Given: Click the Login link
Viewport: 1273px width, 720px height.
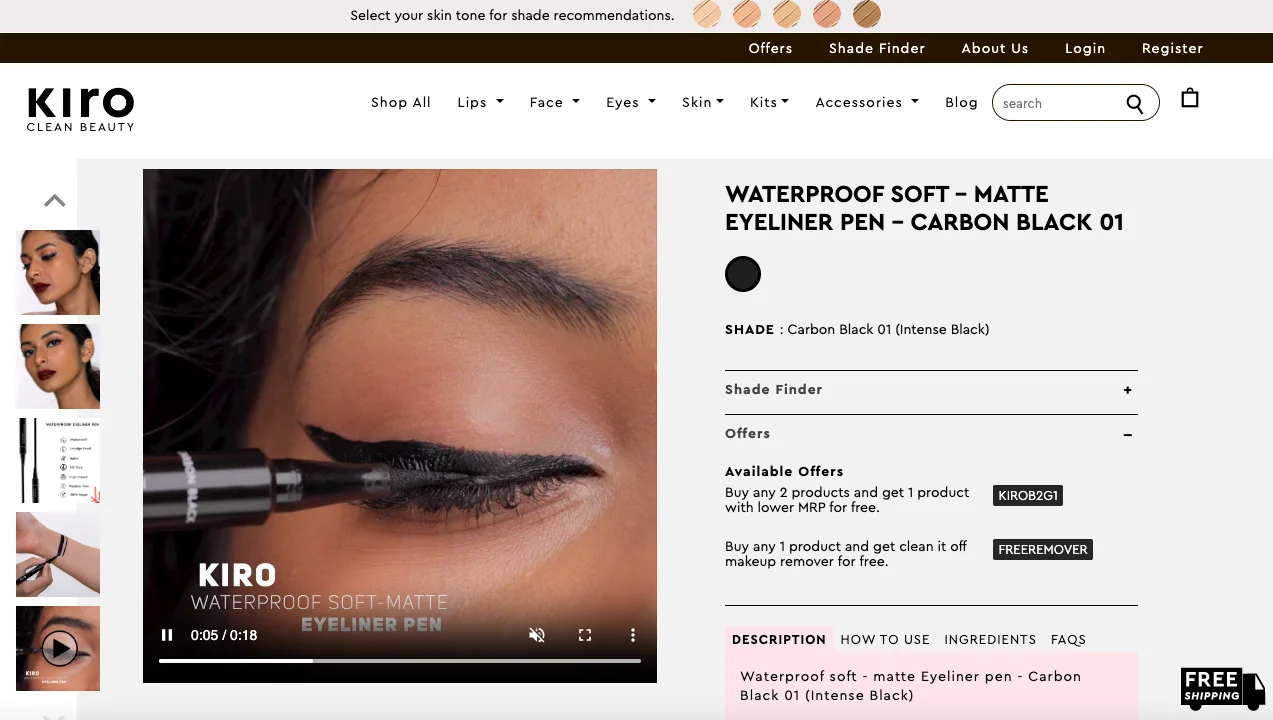Looking at the screenshot, I should click(1085, 48).
